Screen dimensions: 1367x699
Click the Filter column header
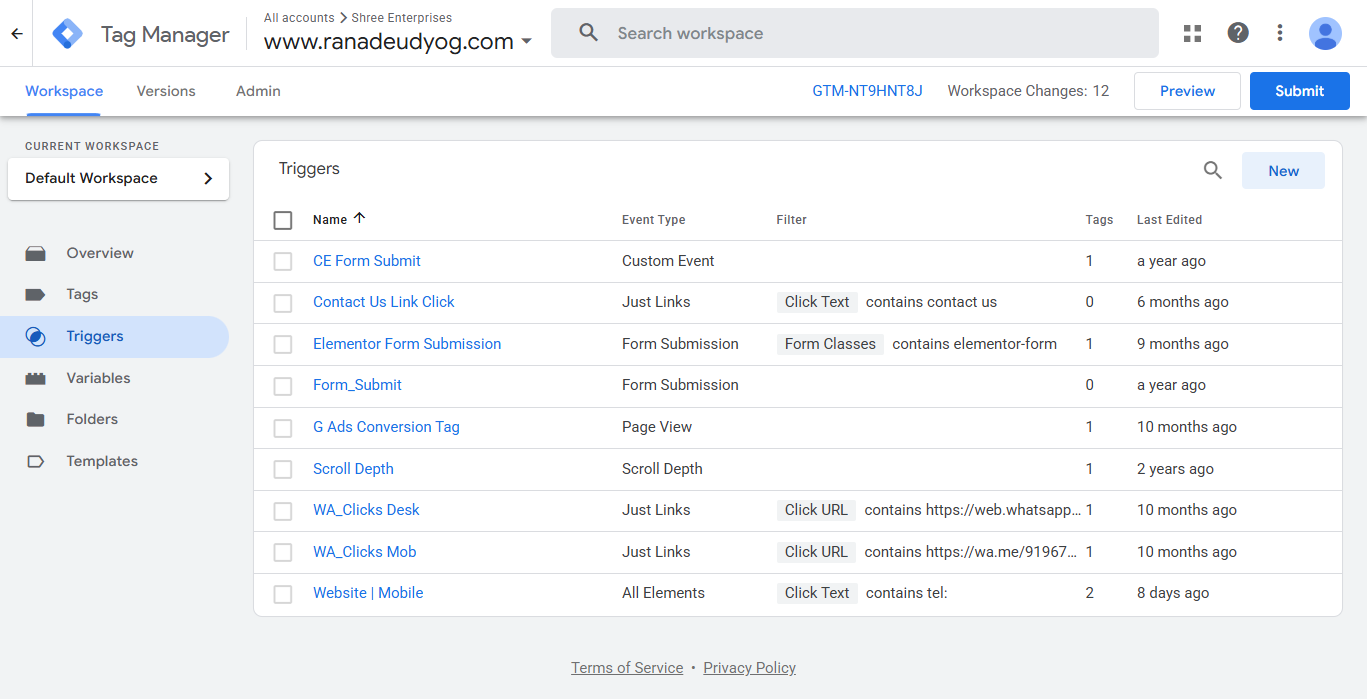(x=791, y=220)
